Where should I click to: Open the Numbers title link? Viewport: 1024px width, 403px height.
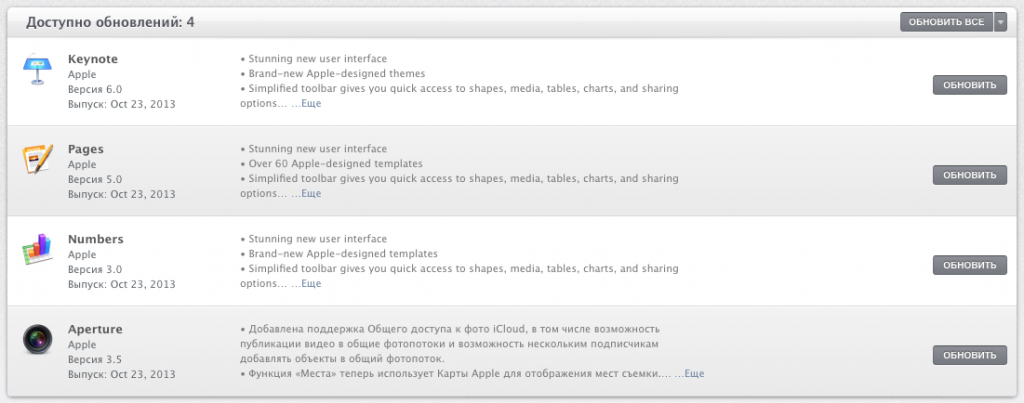pos(95,239)
